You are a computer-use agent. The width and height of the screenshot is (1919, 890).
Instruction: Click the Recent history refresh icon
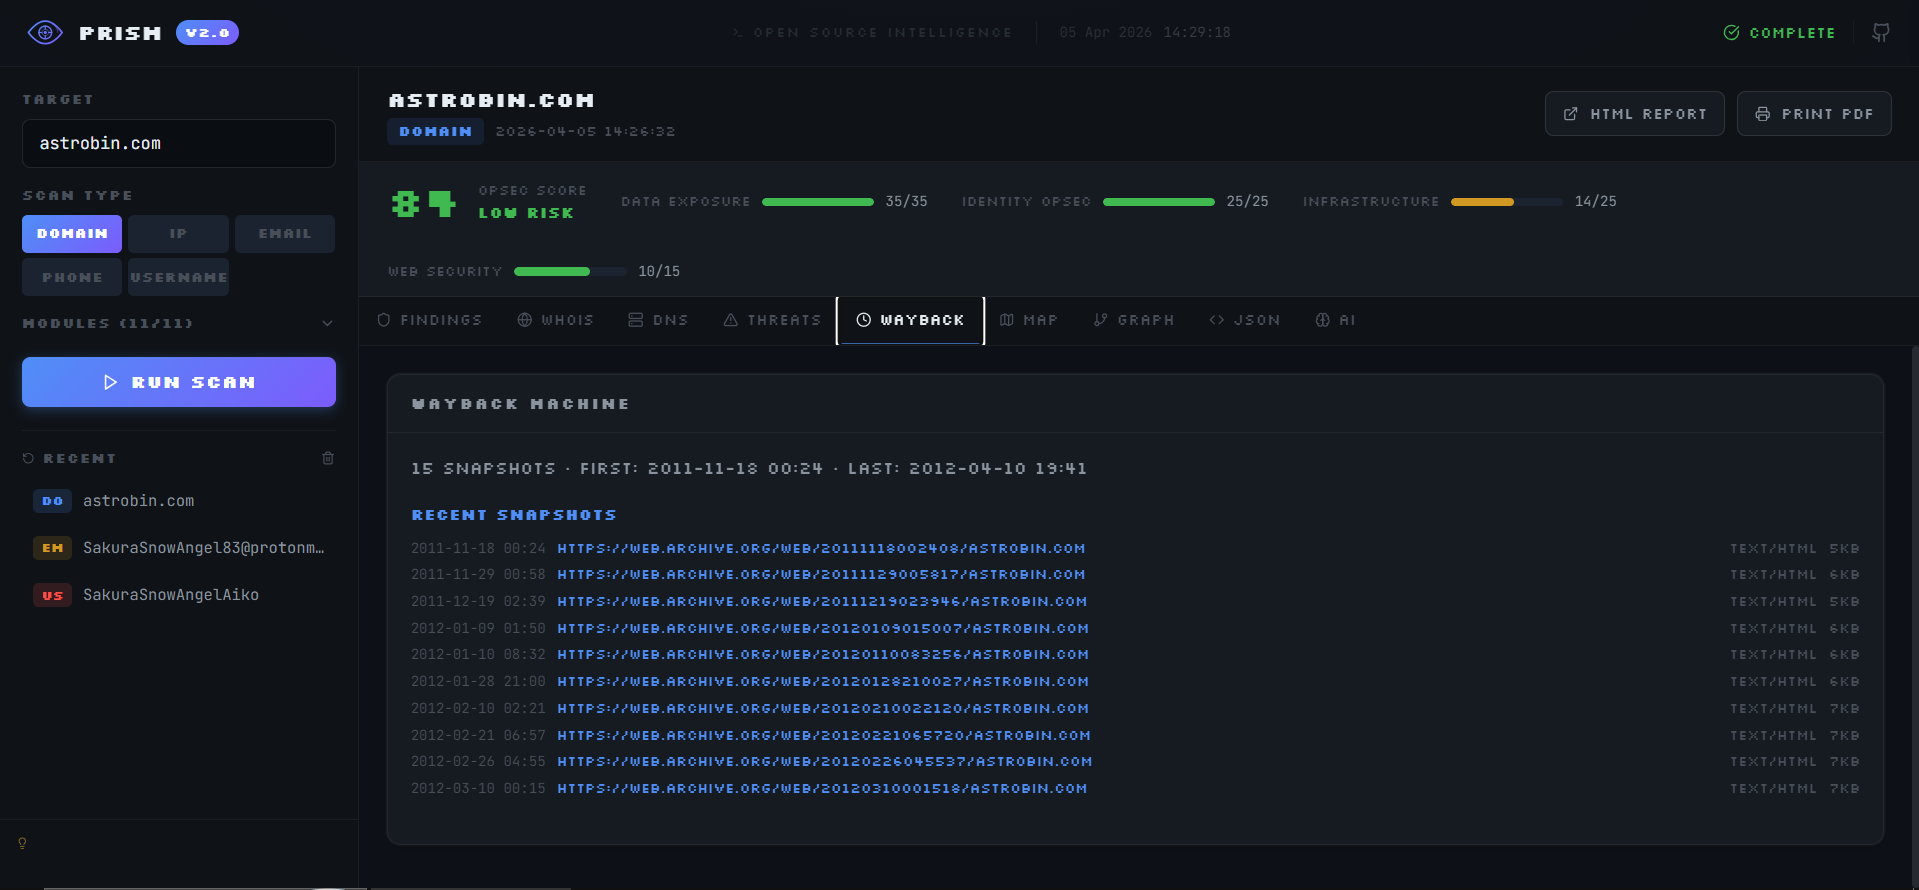coord(28,458)
